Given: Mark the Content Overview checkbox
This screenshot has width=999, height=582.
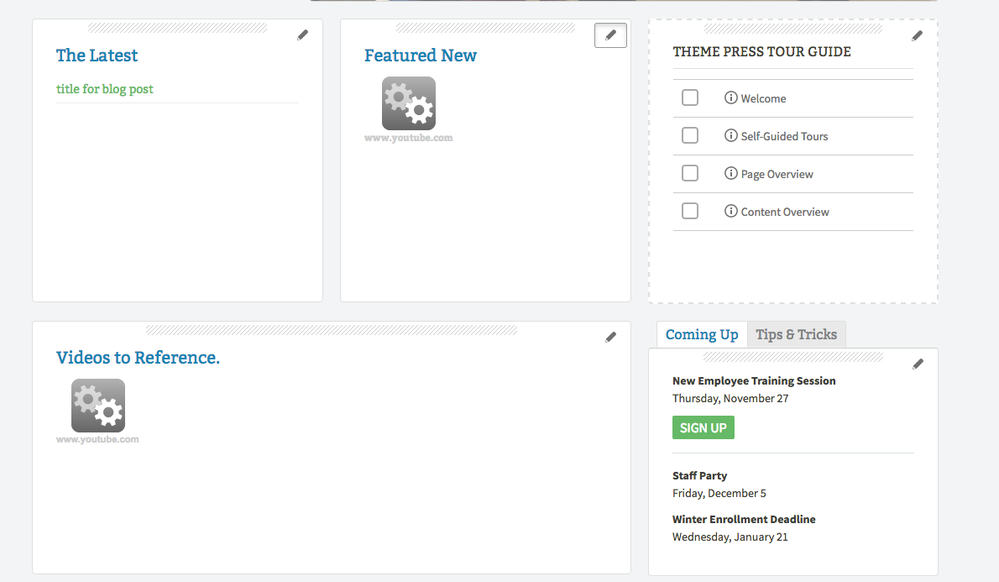Looking at the screenshot, I should (x=690, y=211).
